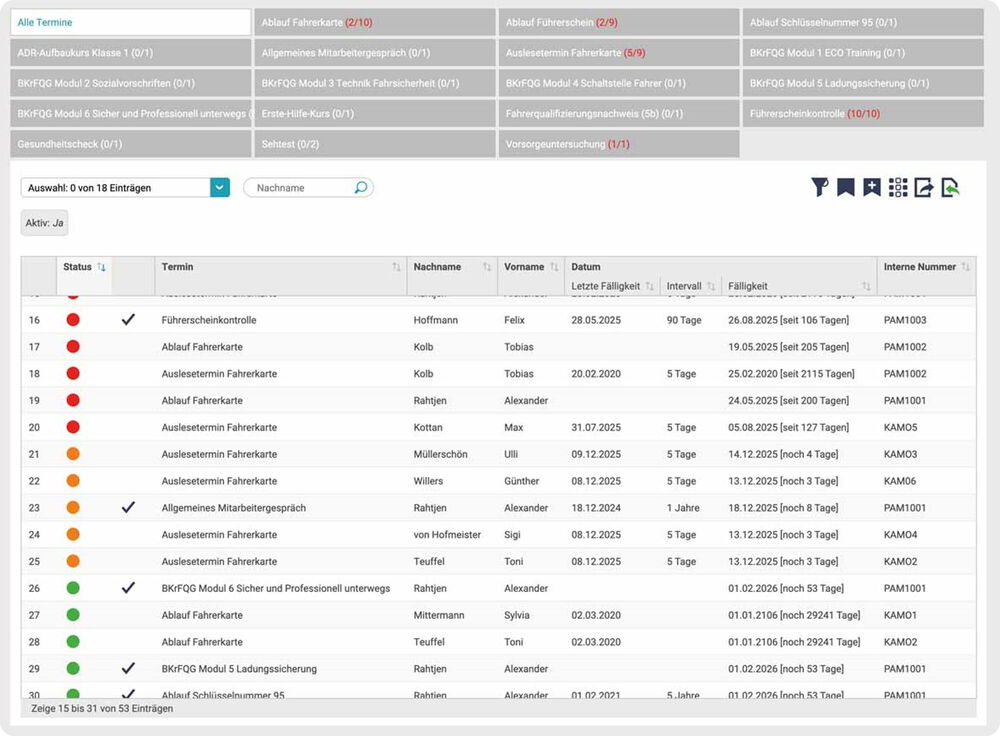Viewport: 1000px width, 736px height.
Task: Click red status dot for Kottan row
Action: click(73, 427)
